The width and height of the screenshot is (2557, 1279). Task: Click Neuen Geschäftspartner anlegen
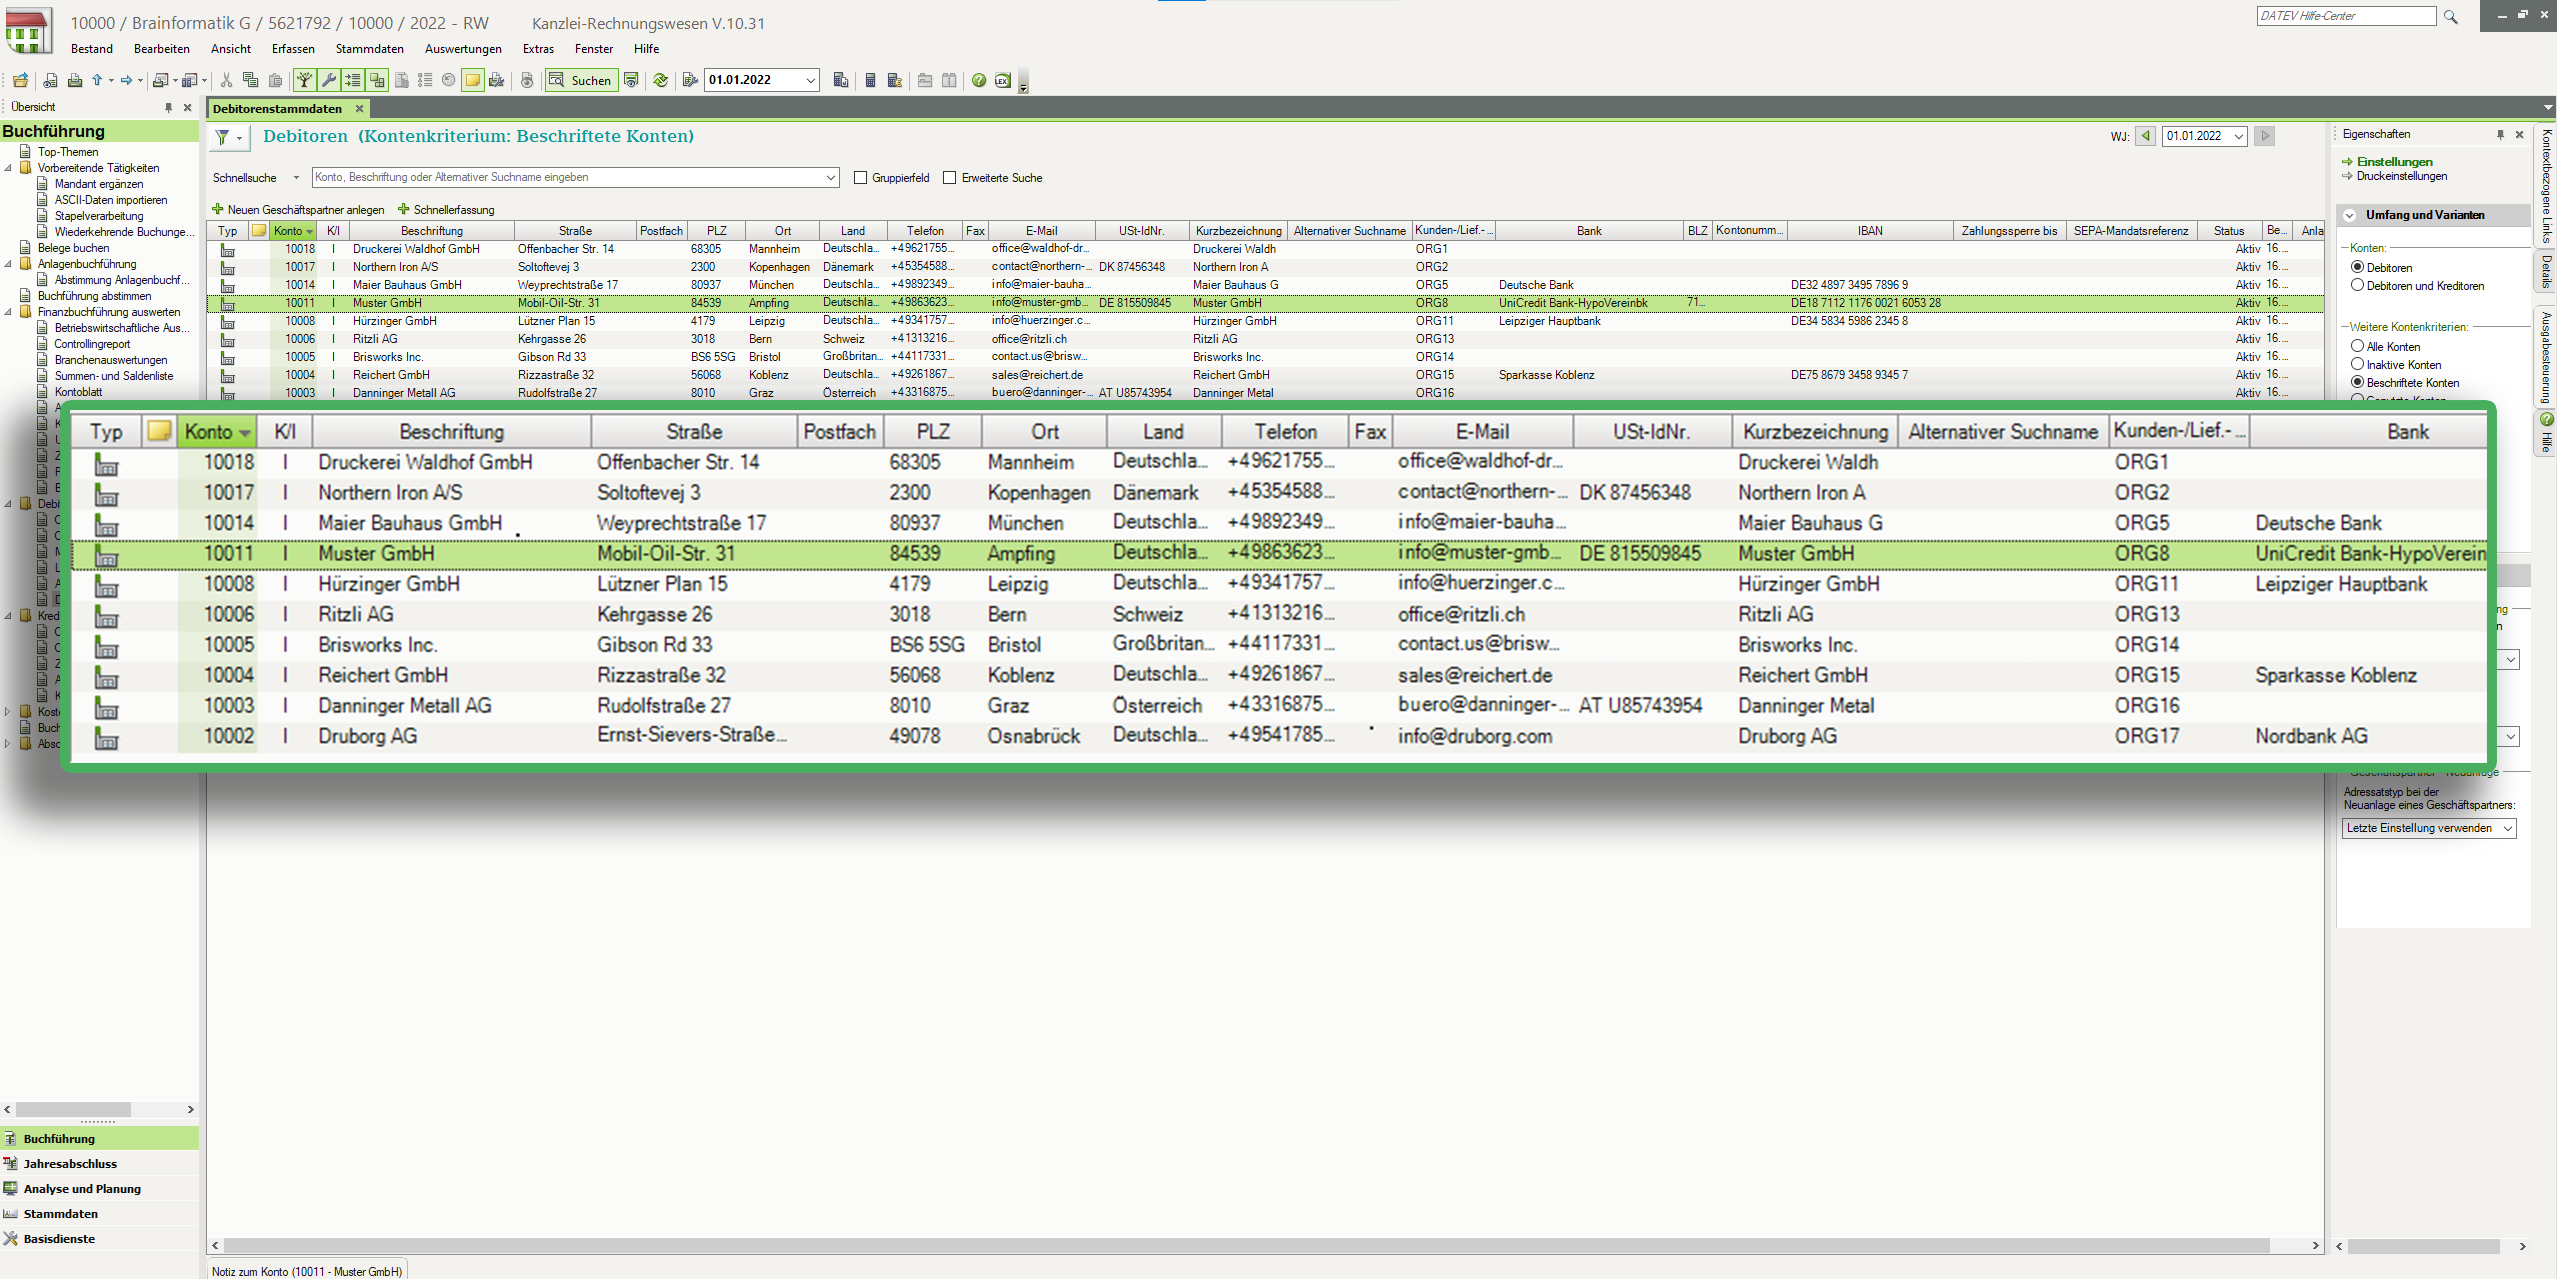click(298, 210)
